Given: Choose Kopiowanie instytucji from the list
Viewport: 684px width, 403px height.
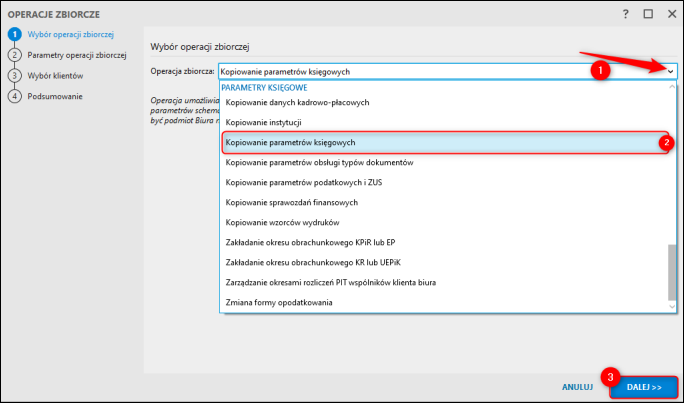Looking at the screenshot, I should tap(263, 123).
